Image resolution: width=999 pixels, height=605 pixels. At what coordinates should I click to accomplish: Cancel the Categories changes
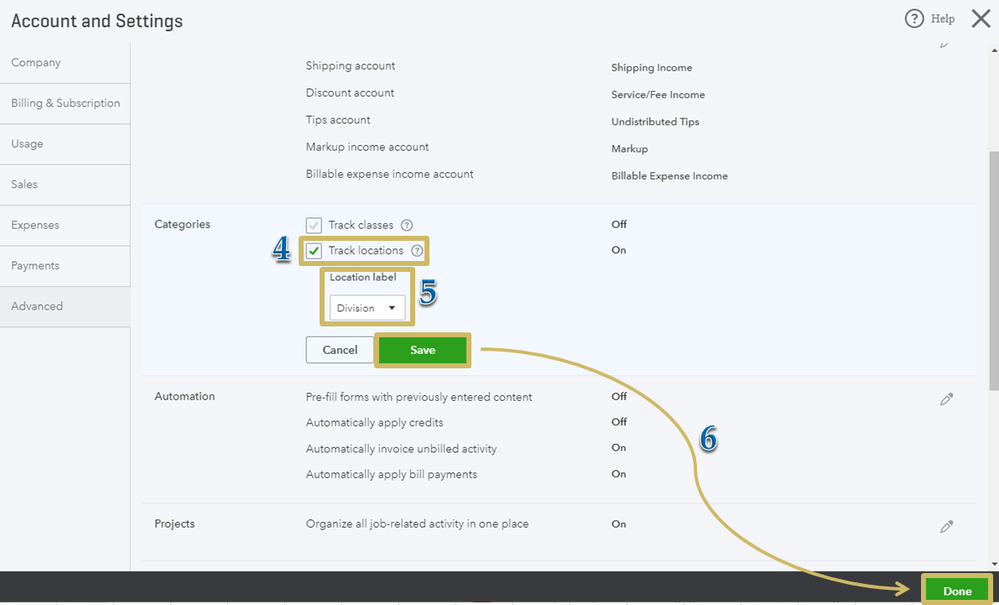339,350
